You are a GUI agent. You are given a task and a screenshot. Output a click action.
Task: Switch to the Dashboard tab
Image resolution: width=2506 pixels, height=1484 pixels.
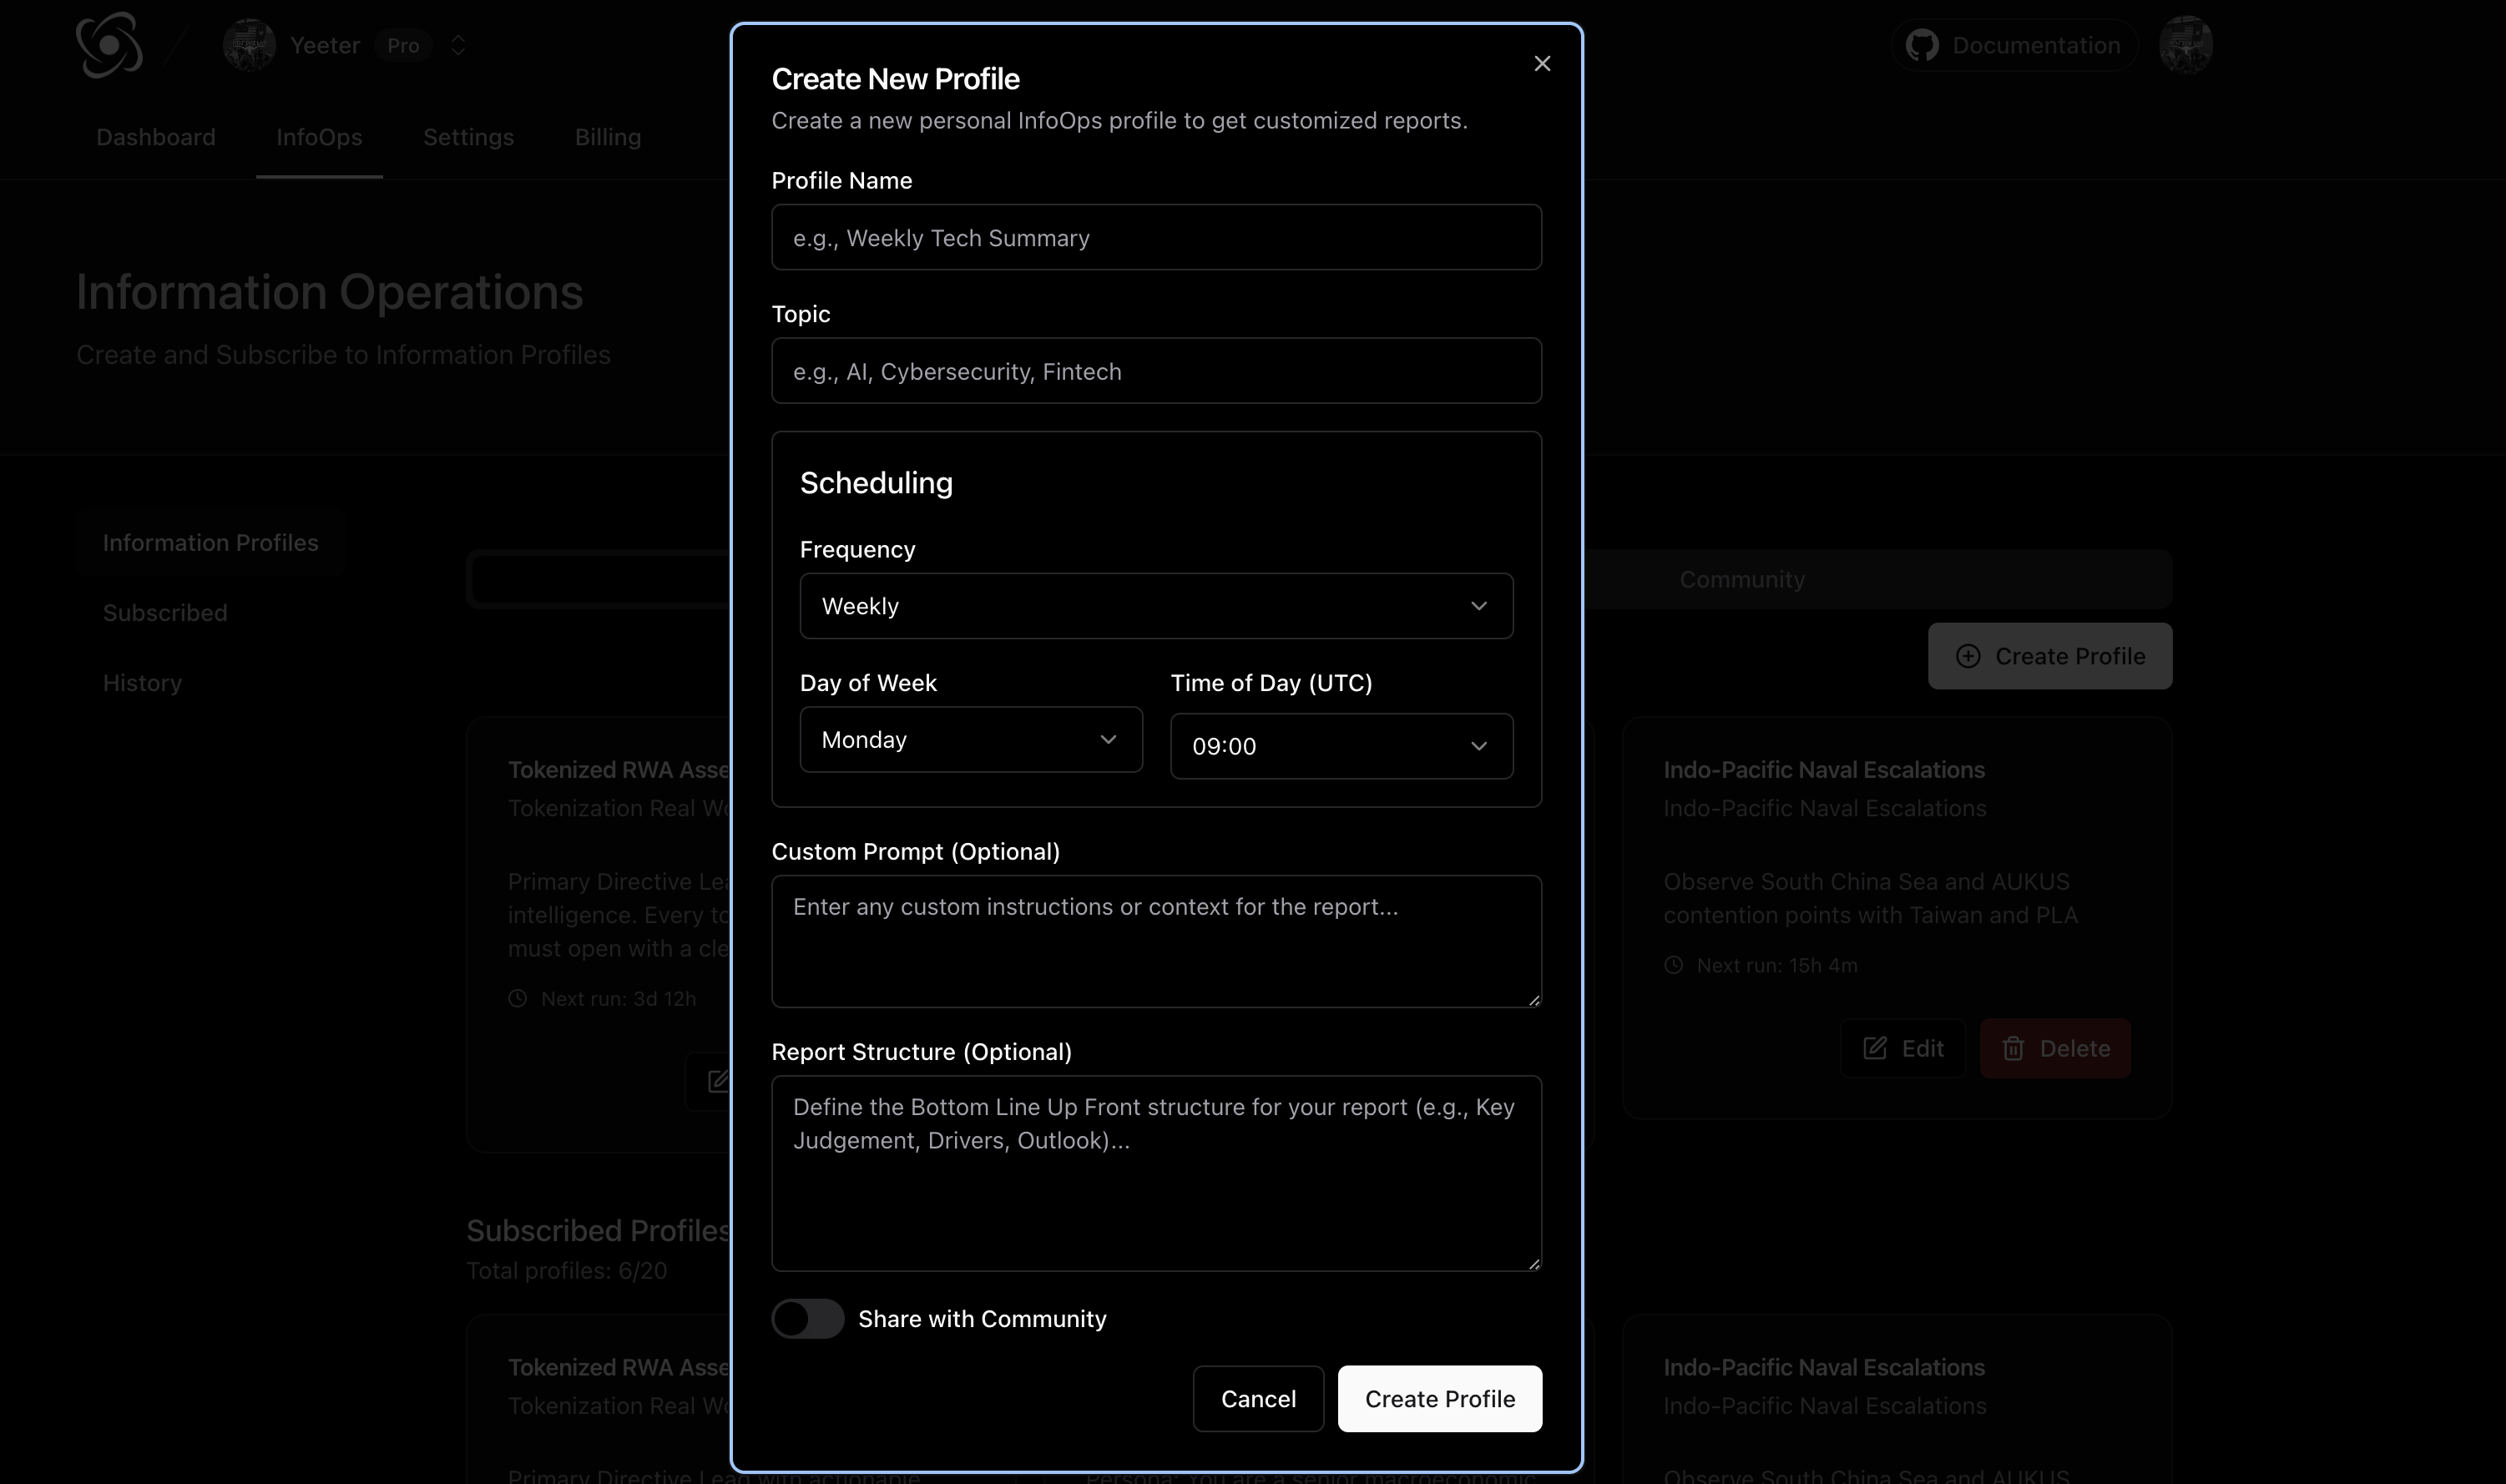[x=156, y=137]
